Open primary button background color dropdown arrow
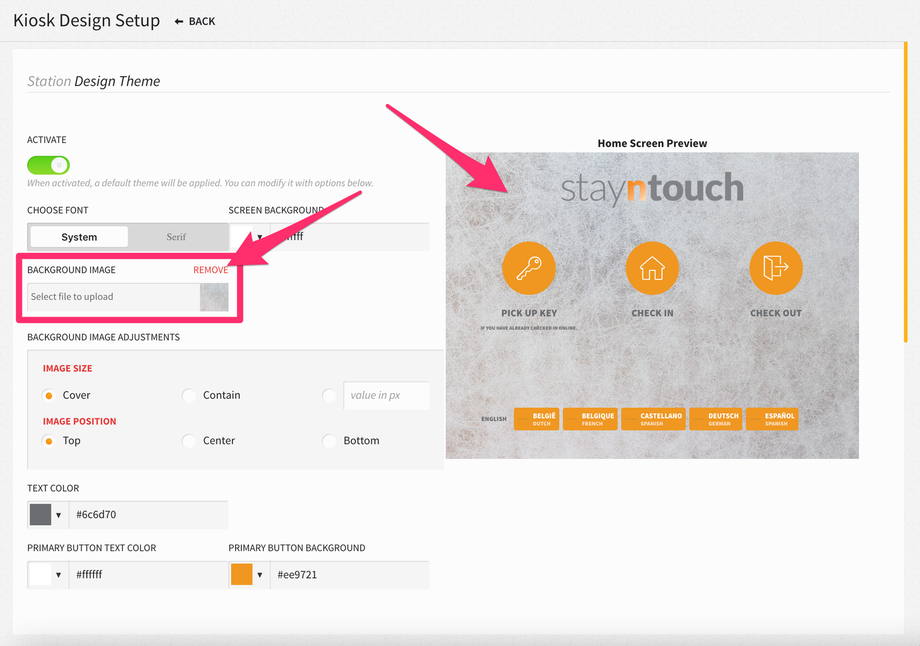 point(259,575)
